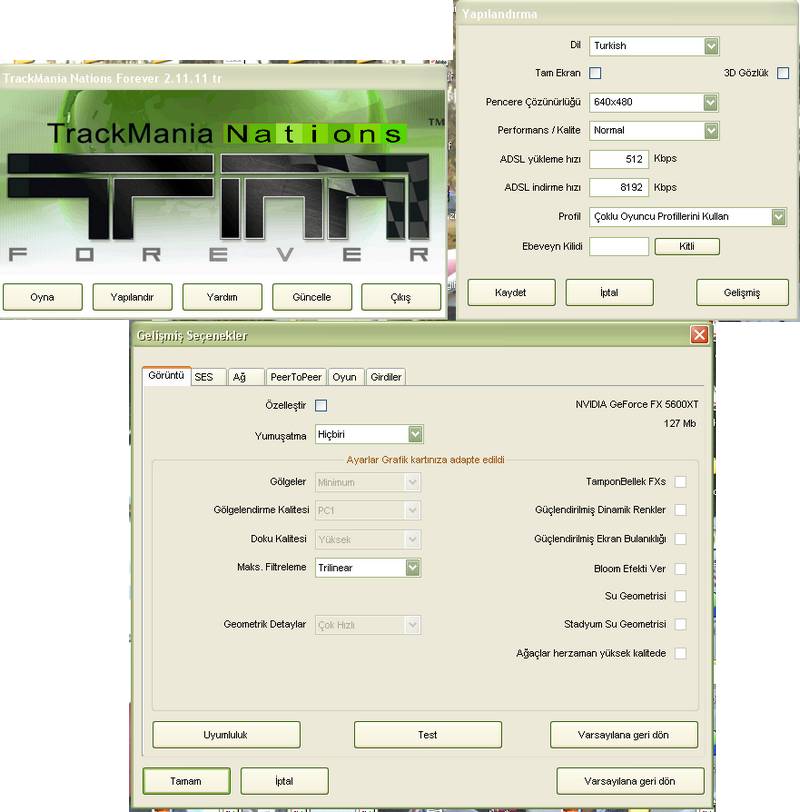The image size is (800, 812).
Task: Click the Kitli button
Action: [687, 246]
